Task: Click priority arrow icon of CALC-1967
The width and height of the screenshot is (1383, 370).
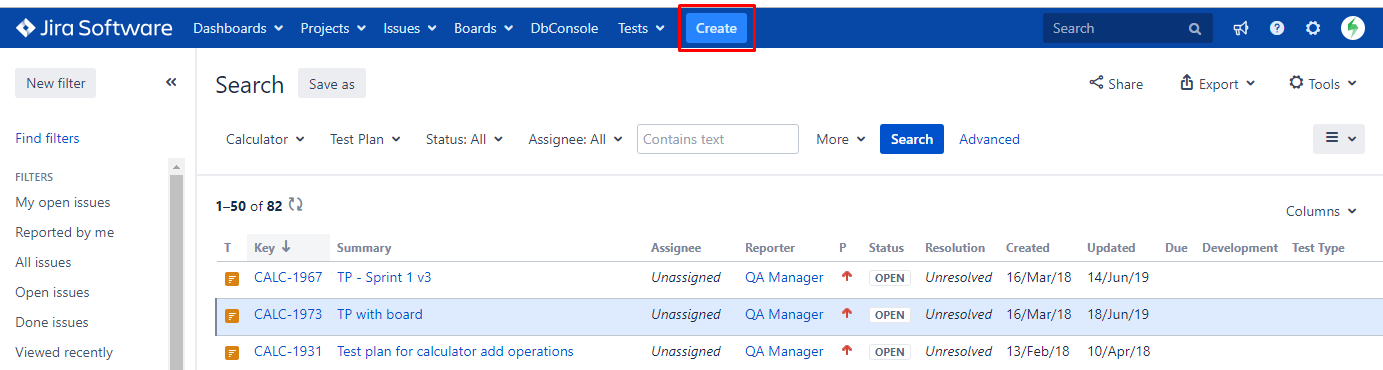Action: [x=847, y=277]
